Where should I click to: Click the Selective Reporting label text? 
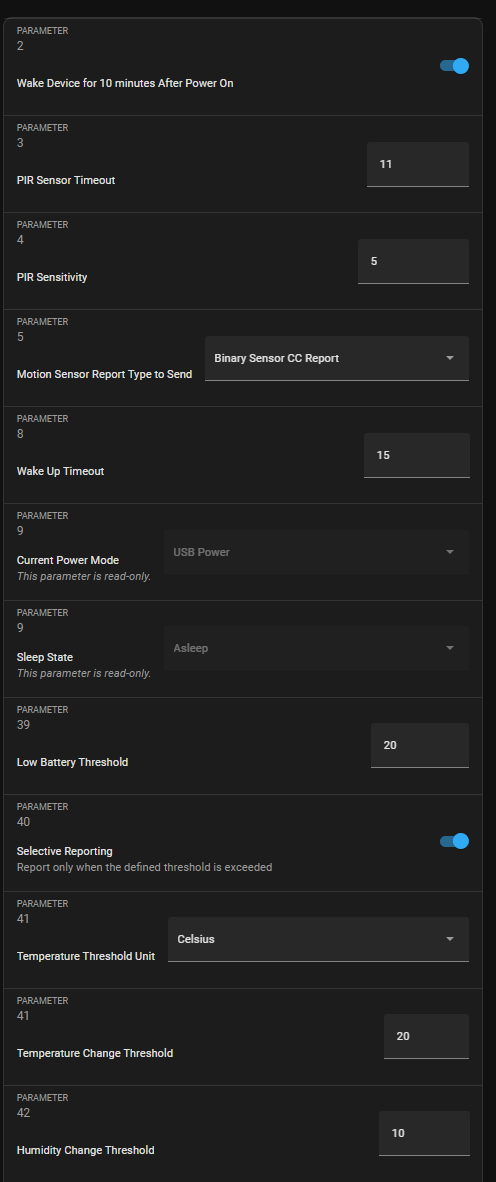[x=65, y=851]
